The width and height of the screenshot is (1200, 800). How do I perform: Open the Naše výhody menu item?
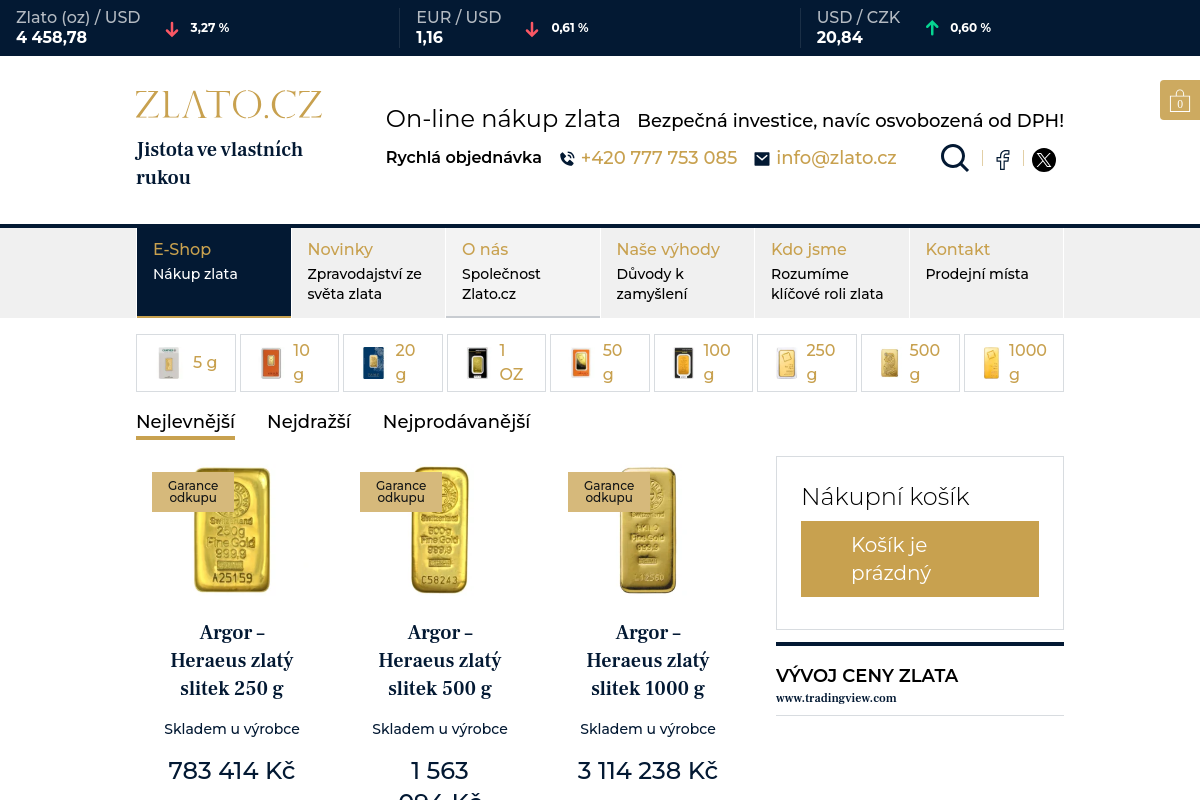coord(677,272)
